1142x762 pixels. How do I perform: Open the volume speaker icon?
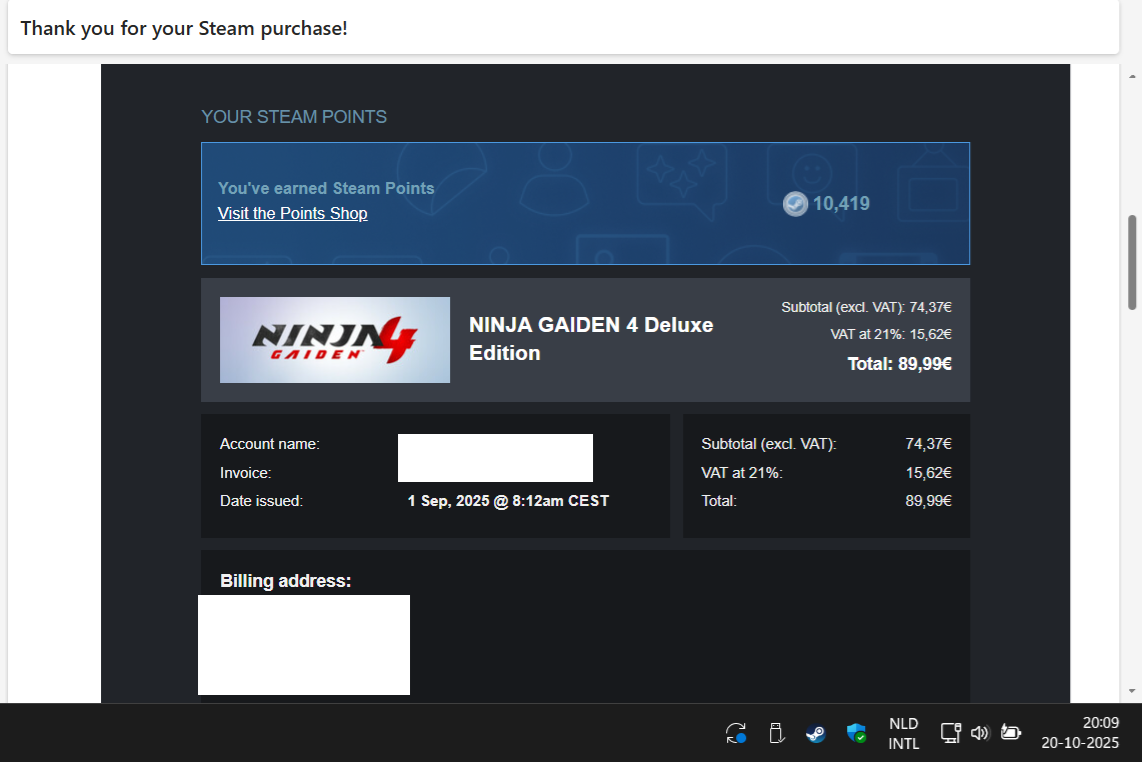[980, 733]
